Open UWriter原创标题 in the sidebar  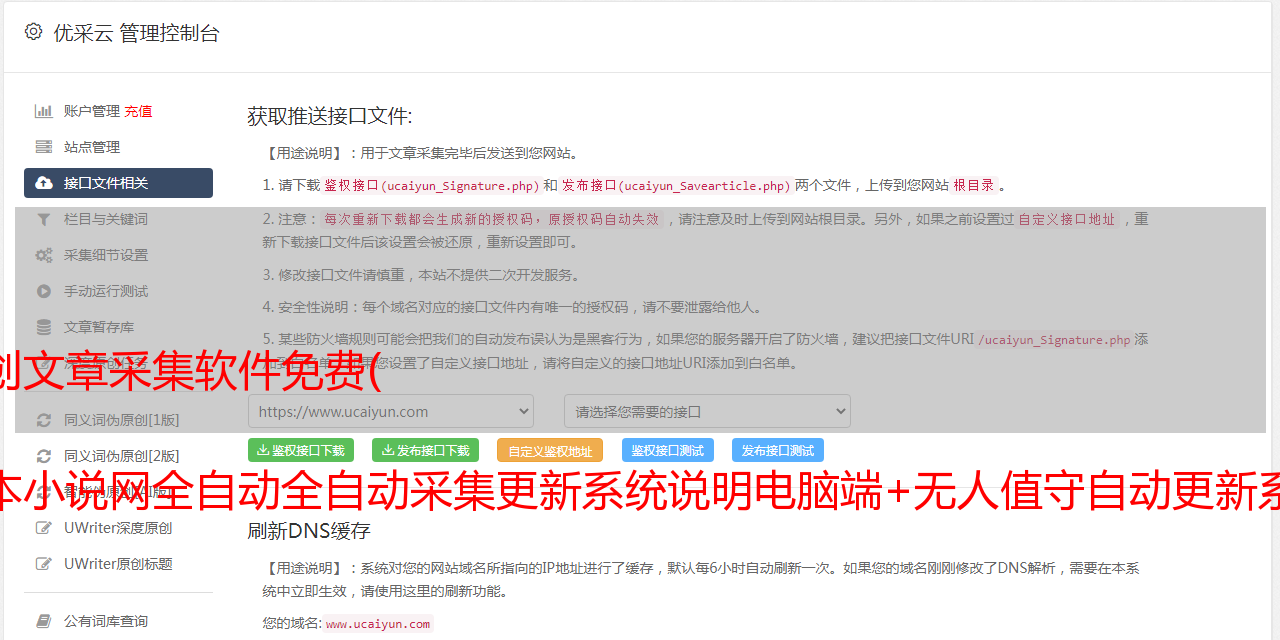click(x=118, y=564)
